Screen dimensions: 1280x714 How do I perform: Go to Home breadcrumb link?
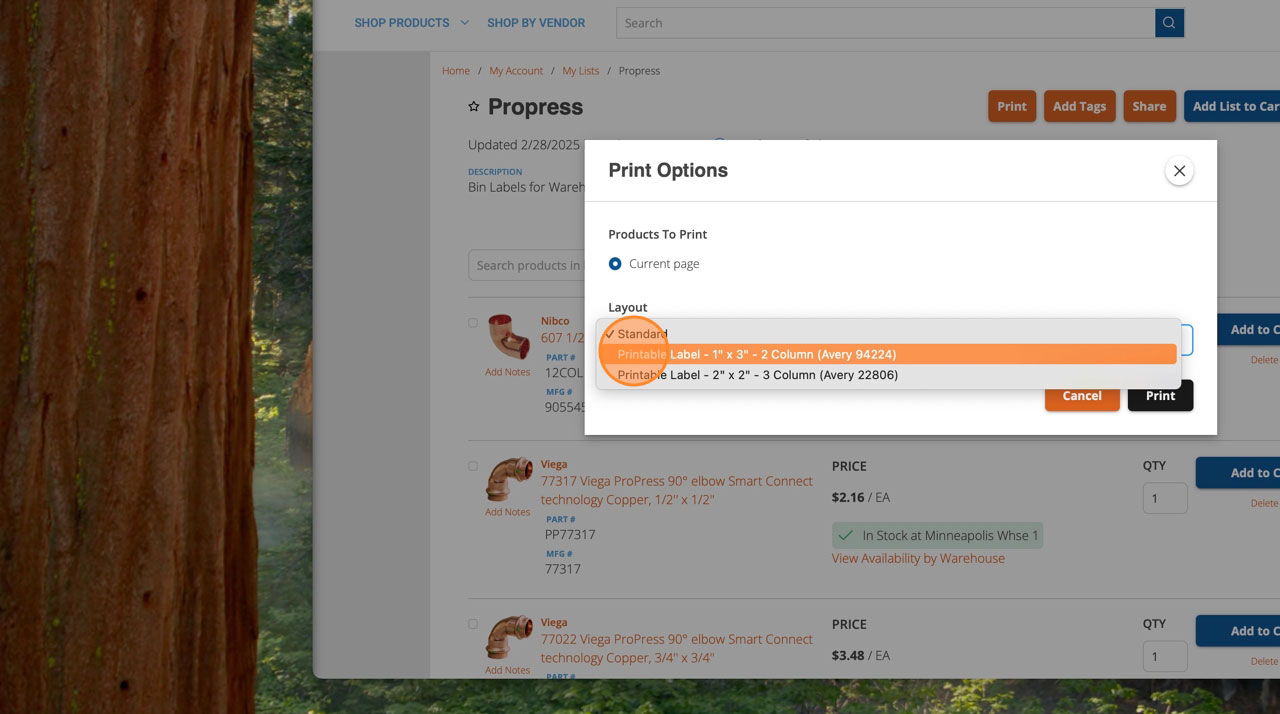click(x=456, y=71)
